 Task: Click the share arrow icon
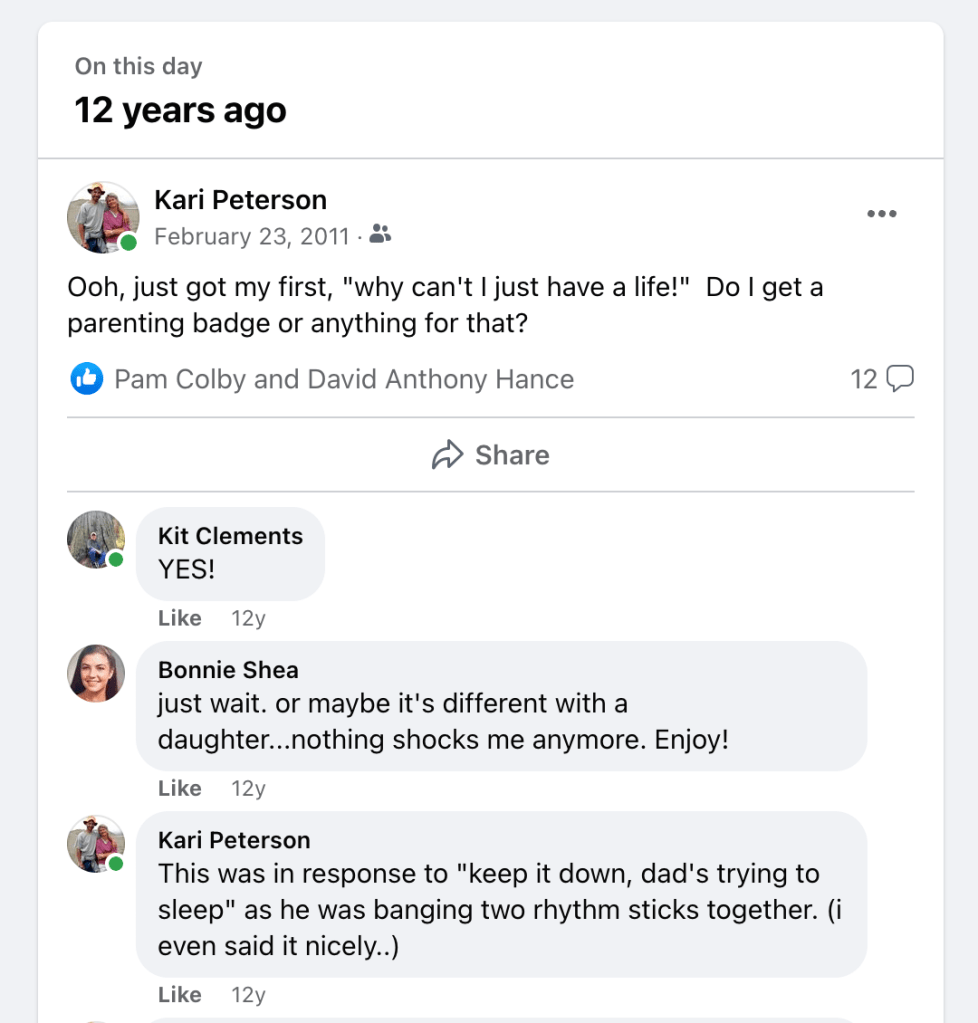click(x=447, y=455)
